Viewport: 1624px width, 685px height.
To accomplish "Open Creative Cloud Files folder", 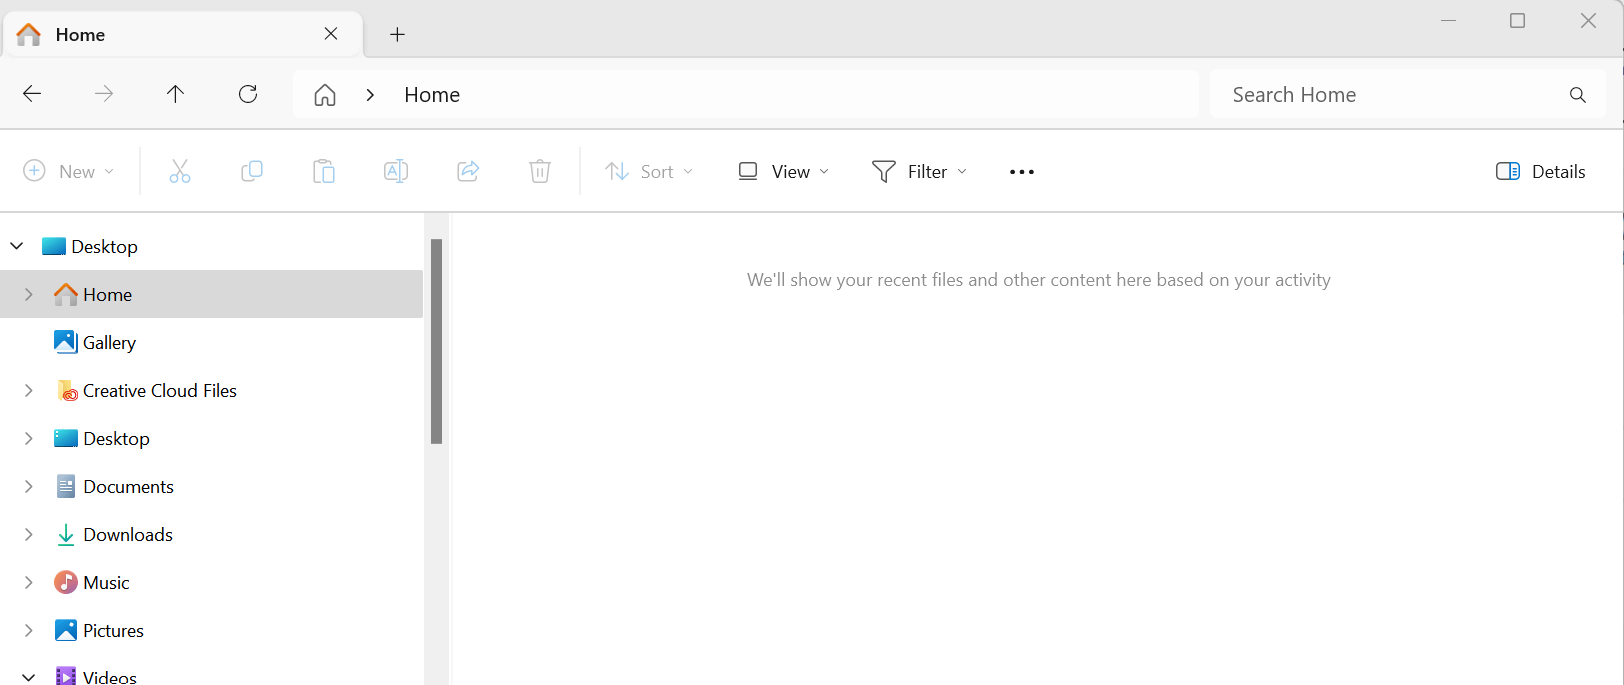I will [160, 391].
